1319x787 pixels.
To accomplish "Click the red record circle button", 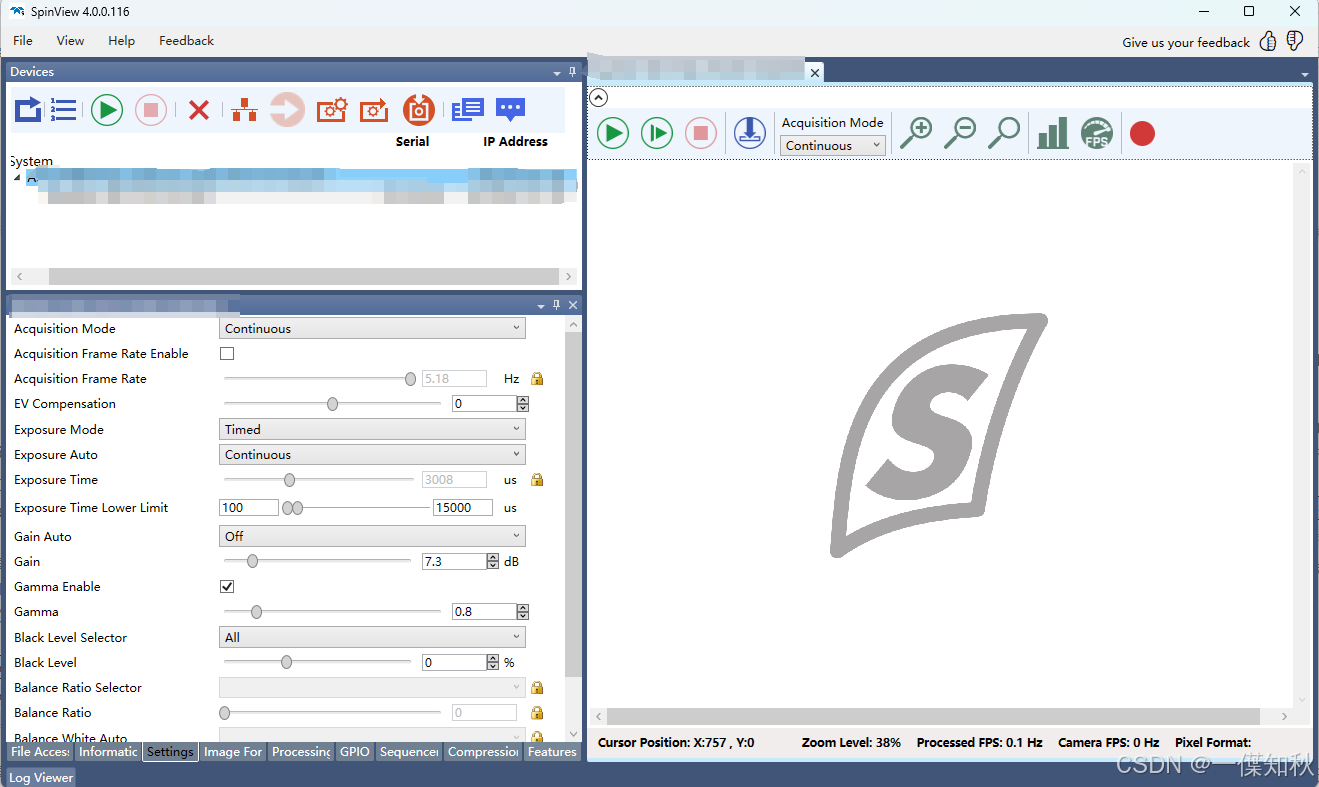I will [x=1142, y=133].
